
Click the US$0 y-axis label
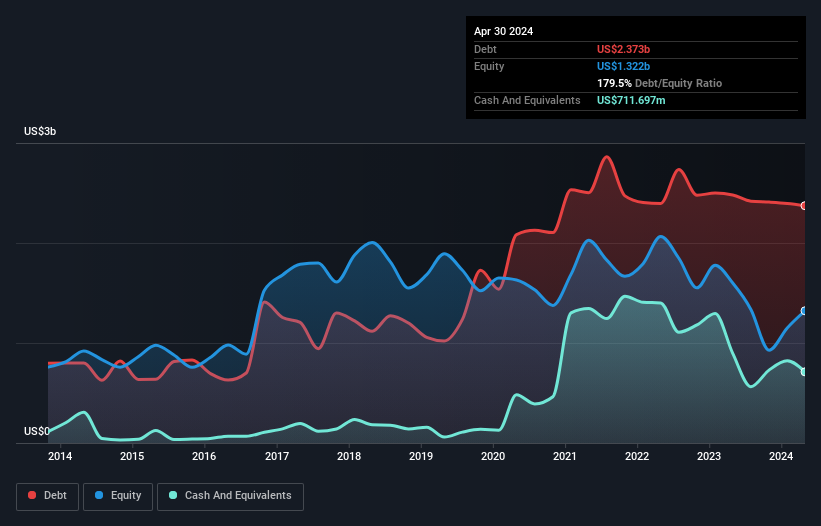(37, 431)
